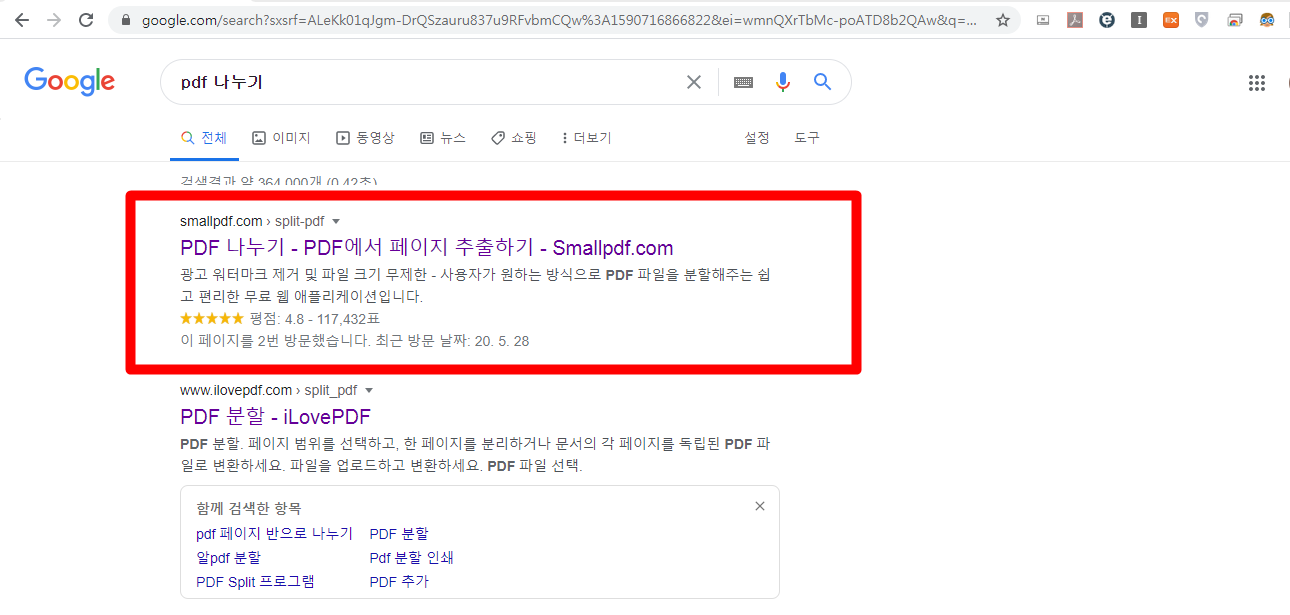
Task: Close the related searches box
Action: tap(760, 506)
